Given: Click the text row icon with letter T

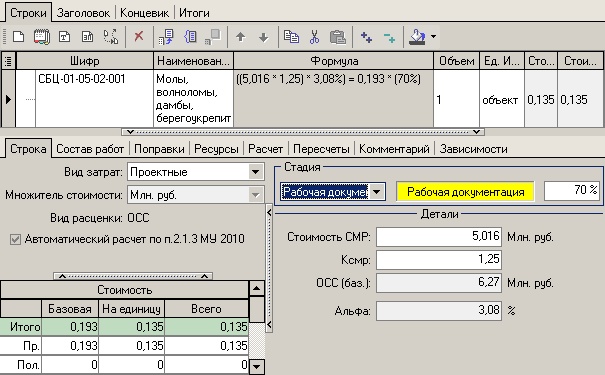Looking at the screenshot, I should 64,37.
